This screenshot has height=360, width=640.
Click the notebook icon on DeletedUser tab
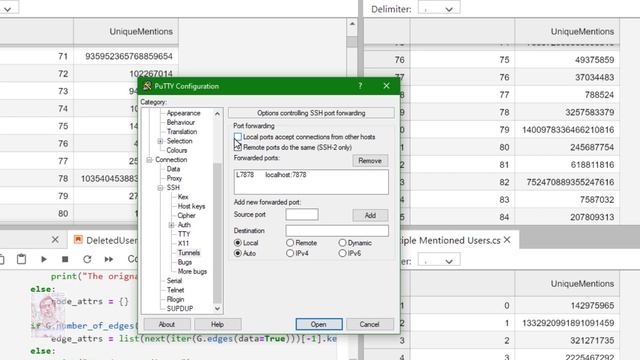tap(78, 240)
